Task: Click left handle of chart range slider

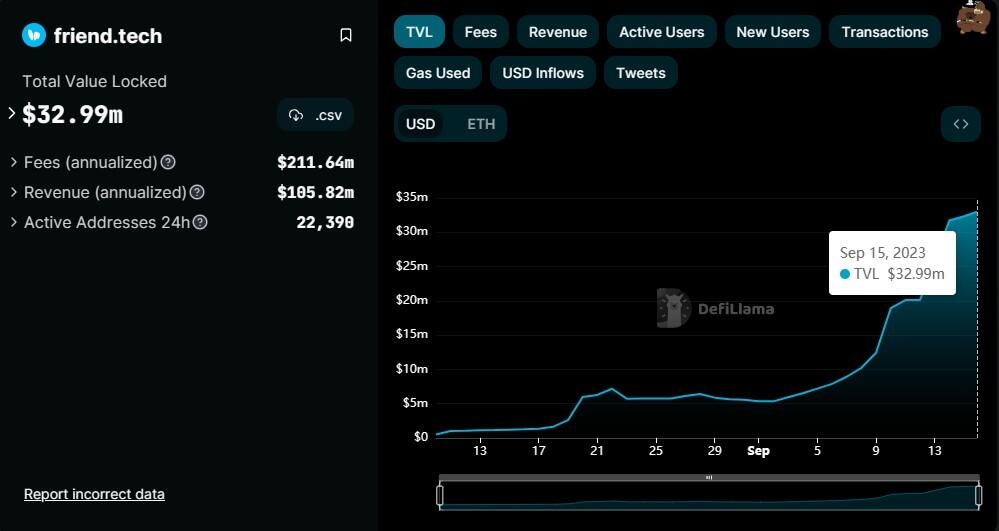Action: click(x=440, y=495)
